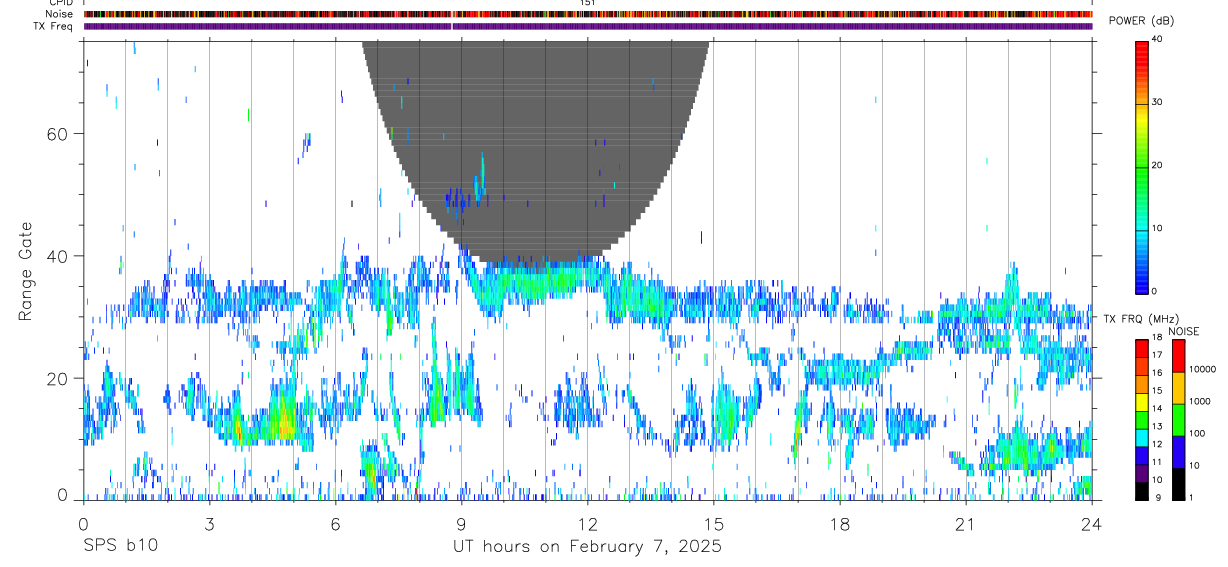The width and height of the screenshot is (1228, 567).
Task: Click the x-axis tick label '18'
Action: pyautogui.click(x=840, y=524)
